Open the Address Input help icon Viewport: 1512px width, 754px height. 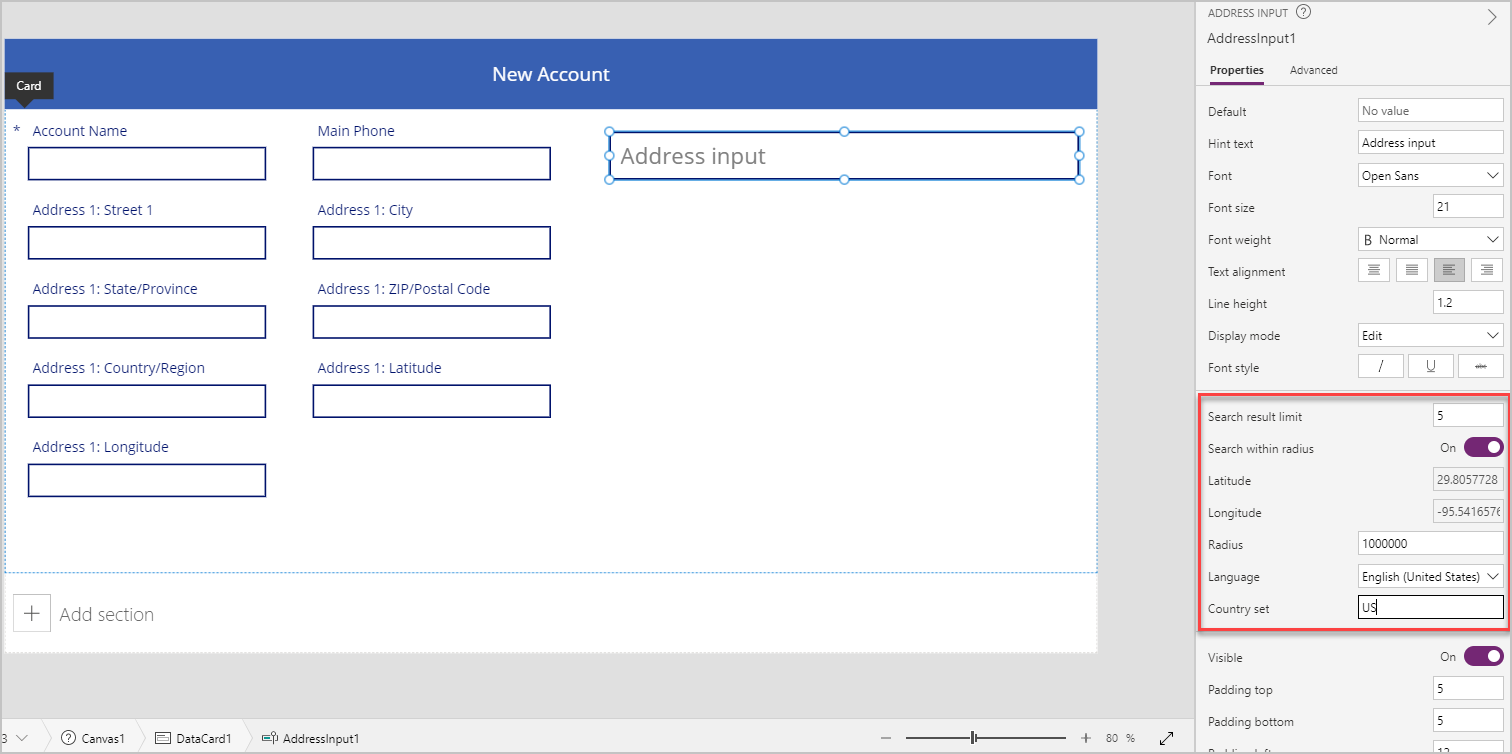point(1303,13)
